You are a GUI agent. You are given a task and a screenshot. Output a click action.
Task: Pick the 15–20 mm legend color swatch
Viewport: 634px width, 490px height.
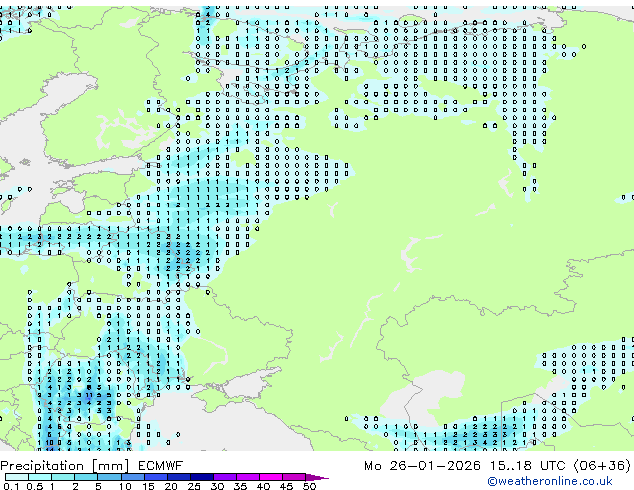pos(155,477)
